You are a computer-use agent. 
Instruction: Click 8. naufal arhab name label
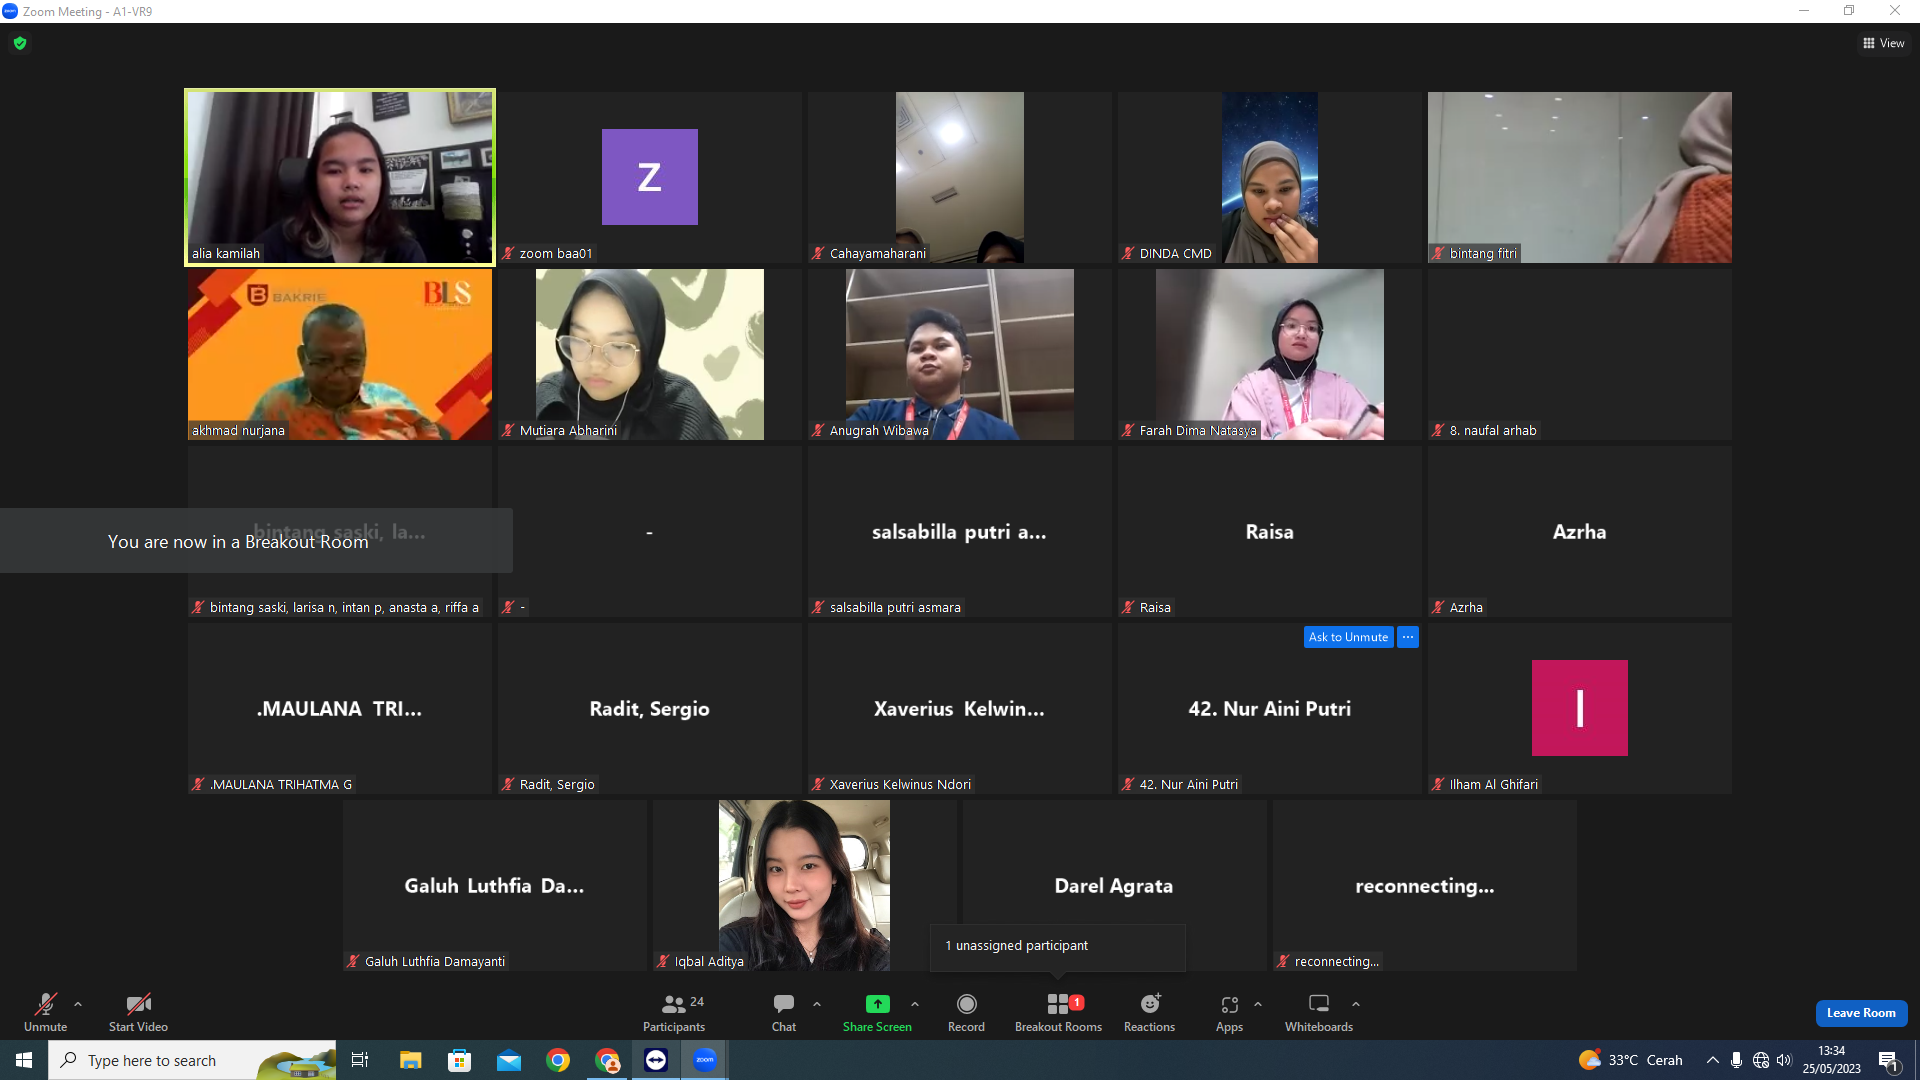tap(1493, 431)
